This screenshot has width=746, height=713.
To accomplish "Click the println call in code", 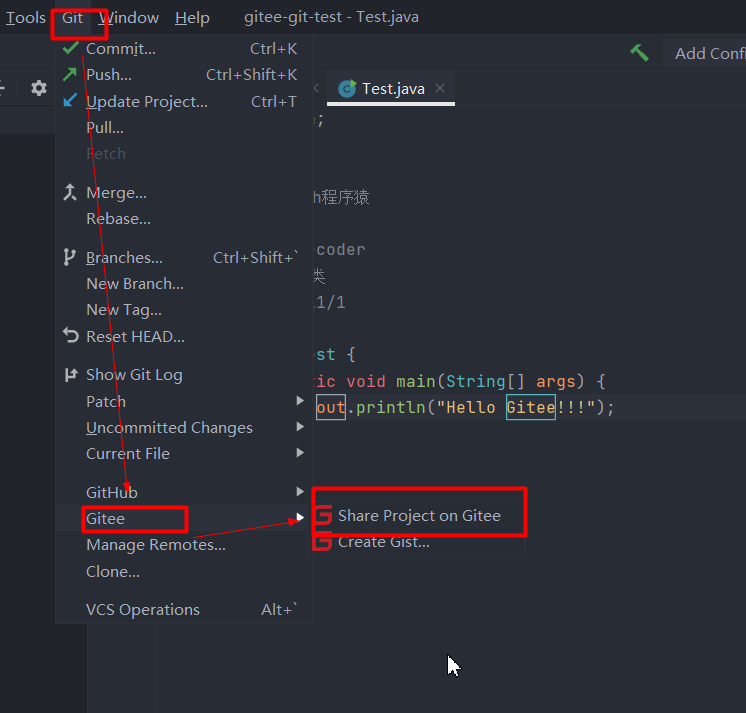I will pyautogui.click(x=391, y=408).
